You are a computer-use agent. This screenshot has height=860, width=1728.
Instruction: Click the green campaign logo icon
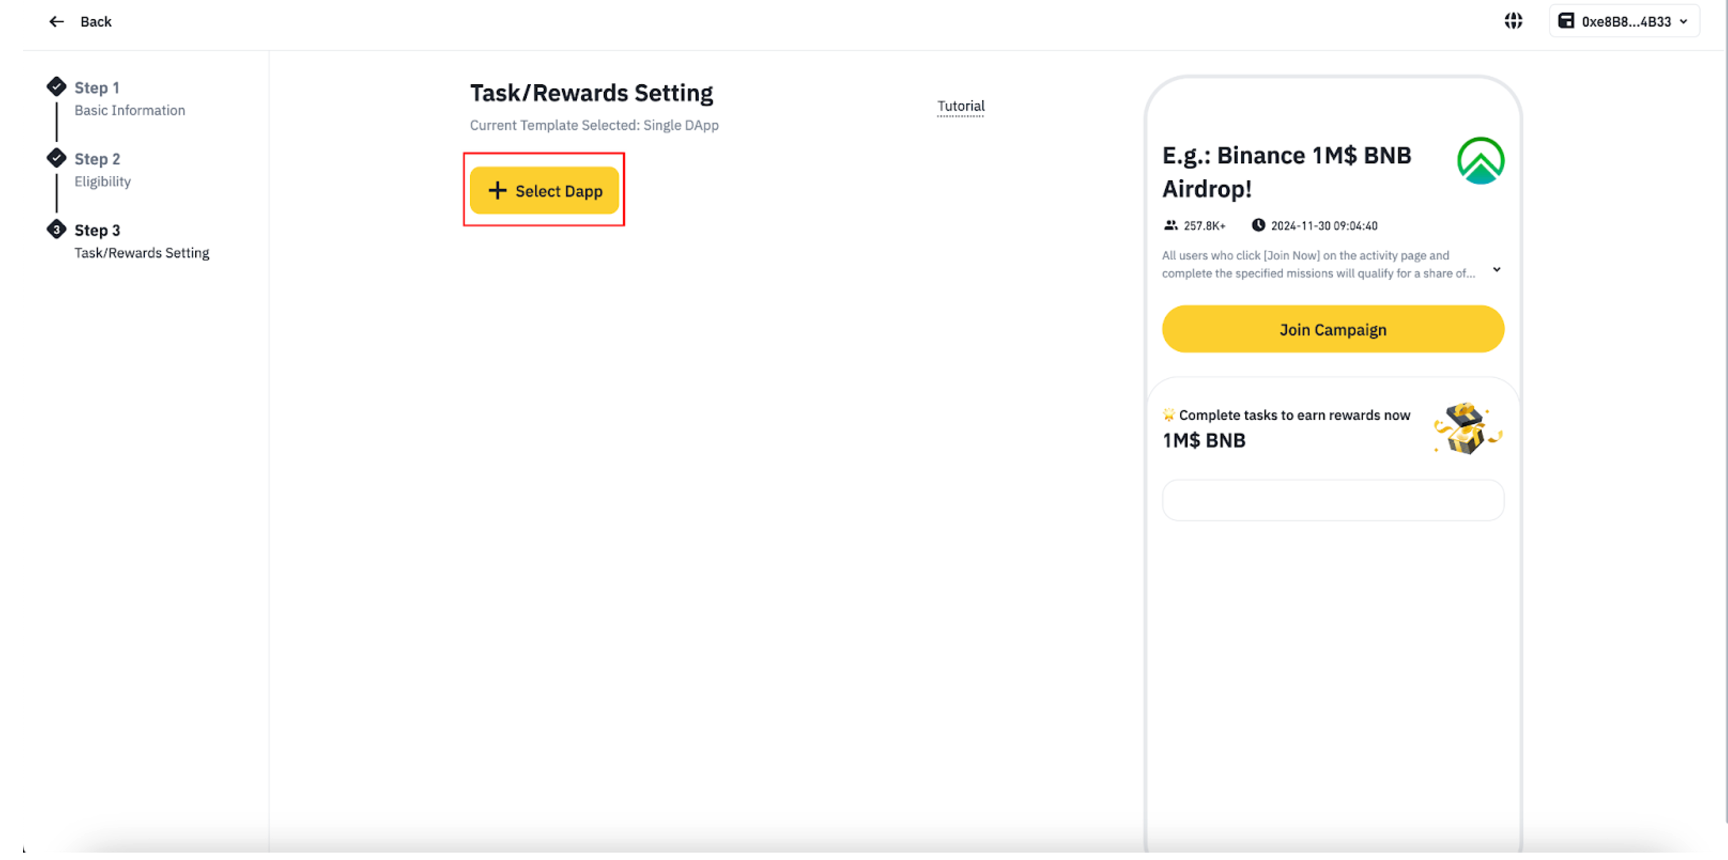1480,161
